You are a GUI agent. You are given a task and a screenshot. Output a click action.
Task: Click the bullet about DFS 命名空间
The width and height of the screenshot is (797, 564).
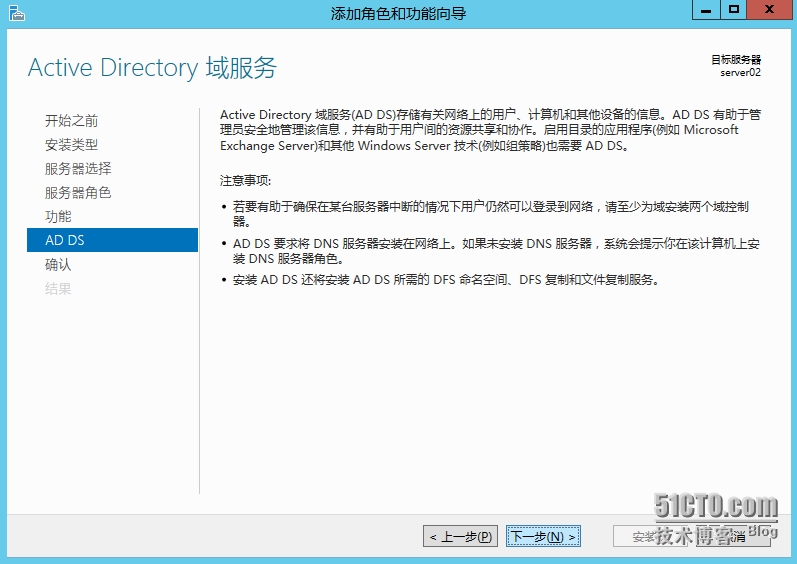(446, 279)
